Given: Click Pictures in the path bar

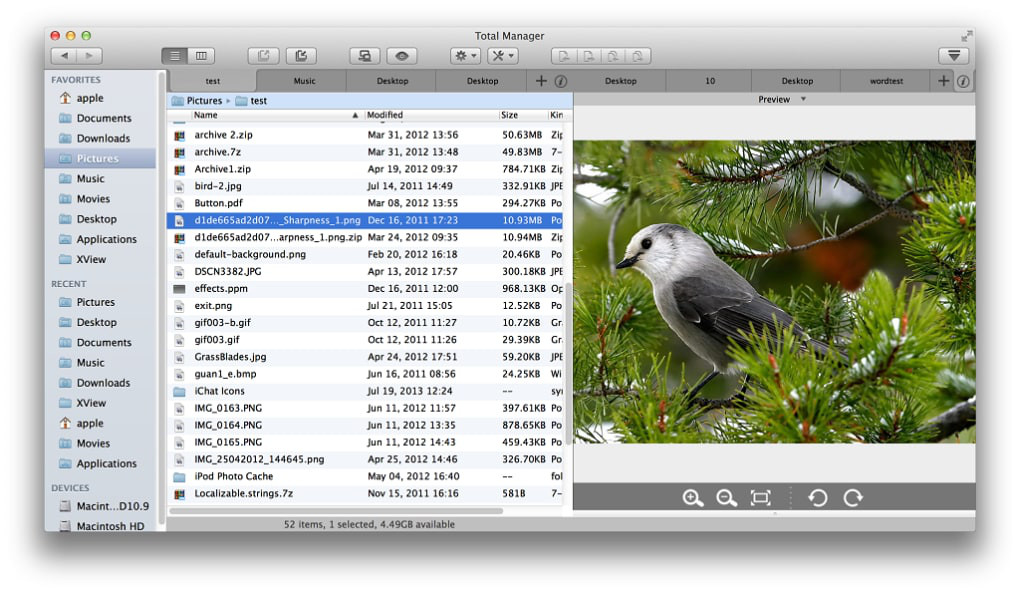Looking at the screenshot, I should [x=197, y=101].
